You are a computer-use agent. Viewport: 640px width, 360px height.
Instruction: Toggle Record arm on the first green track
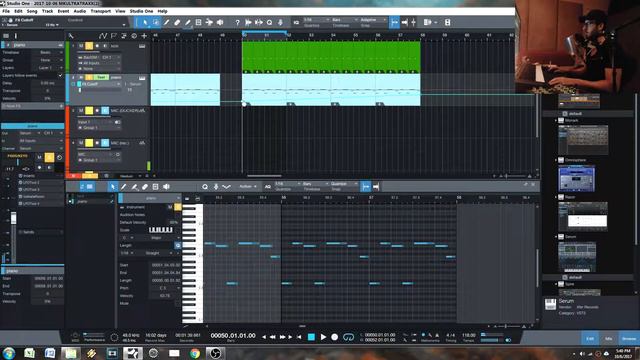[97, 46]
